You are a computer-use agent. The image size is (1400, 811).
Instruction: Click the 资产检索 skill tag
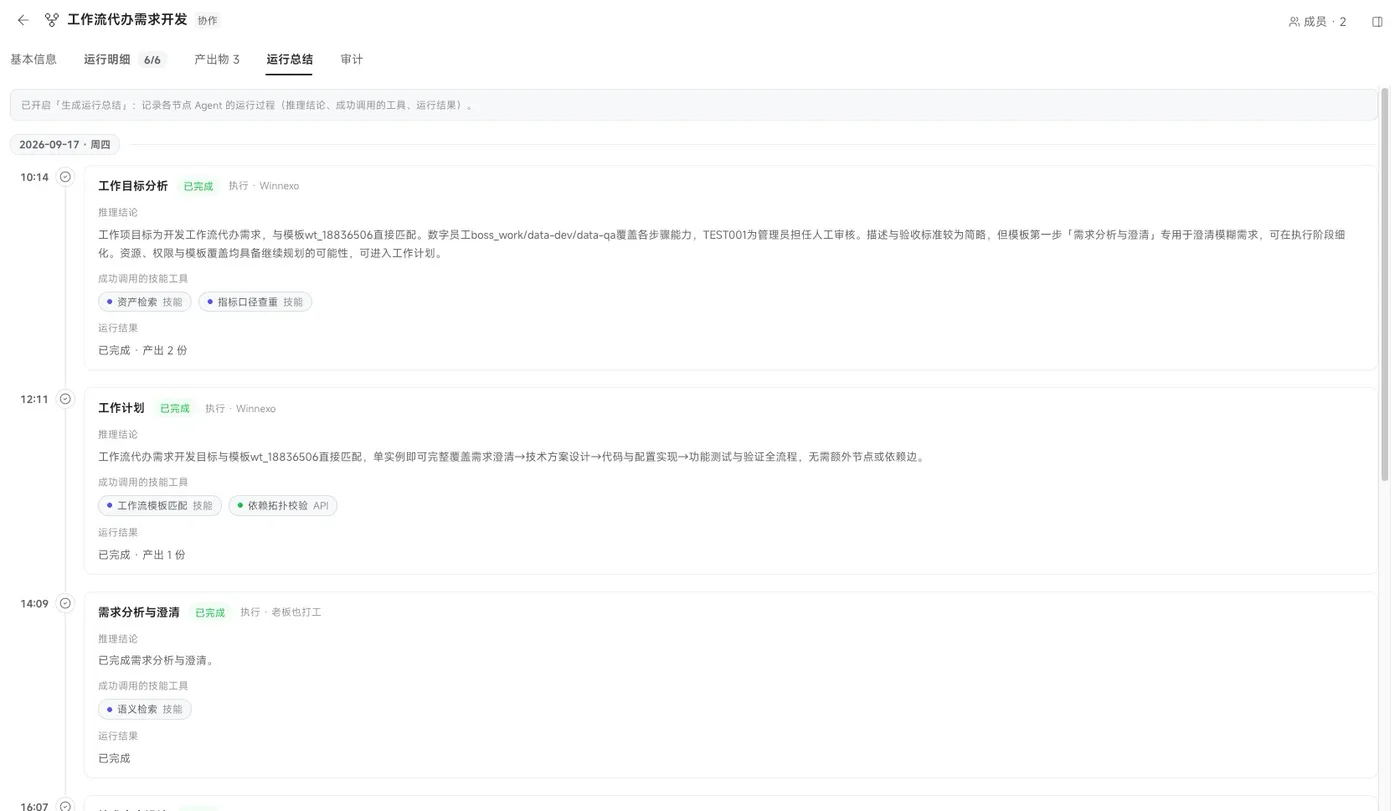(x=145, y=302)
